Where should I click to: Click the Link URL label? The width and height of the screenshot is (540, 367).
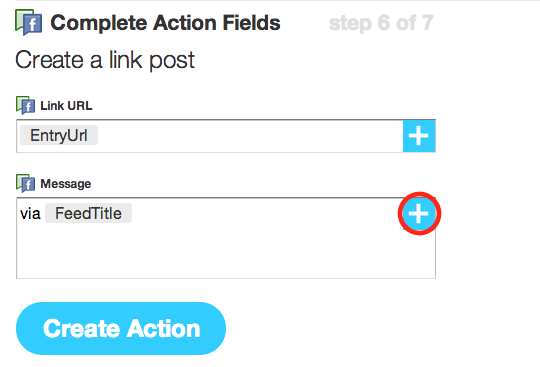(x=66, y=106)
